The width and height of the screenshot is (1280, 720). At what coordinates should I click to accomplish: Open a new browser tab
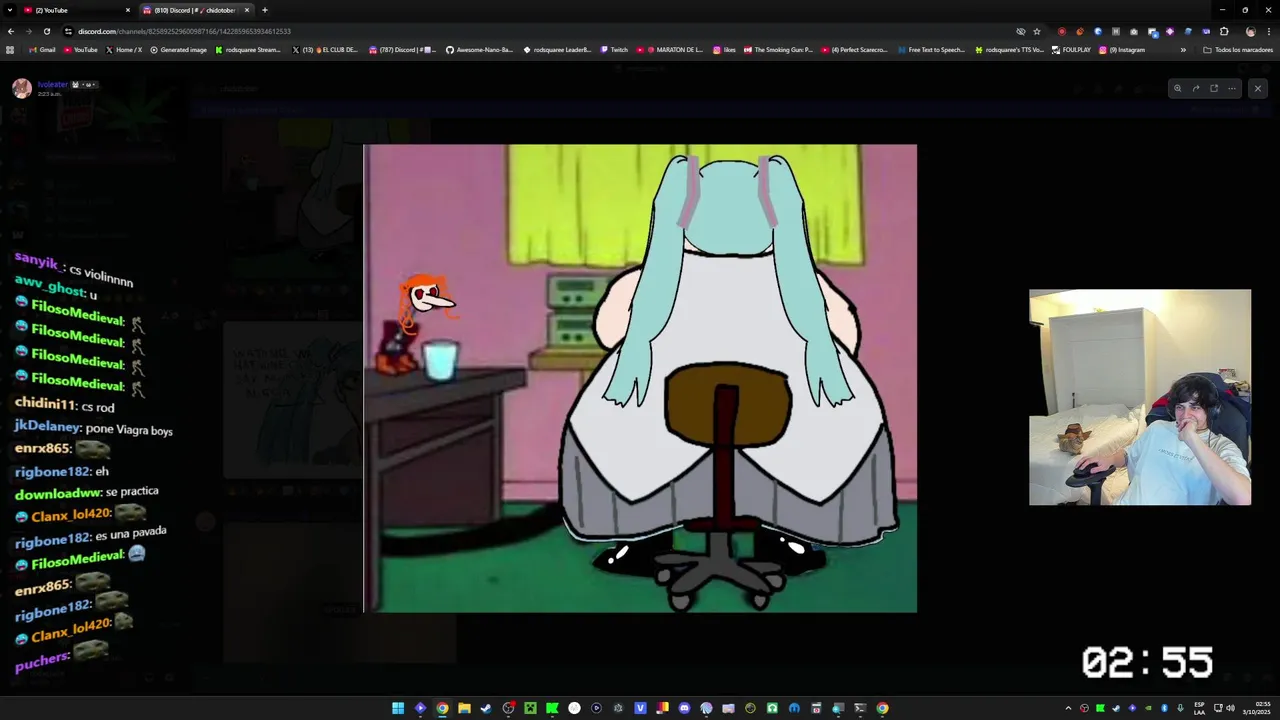pyautogui.click(x=265, y=10)
